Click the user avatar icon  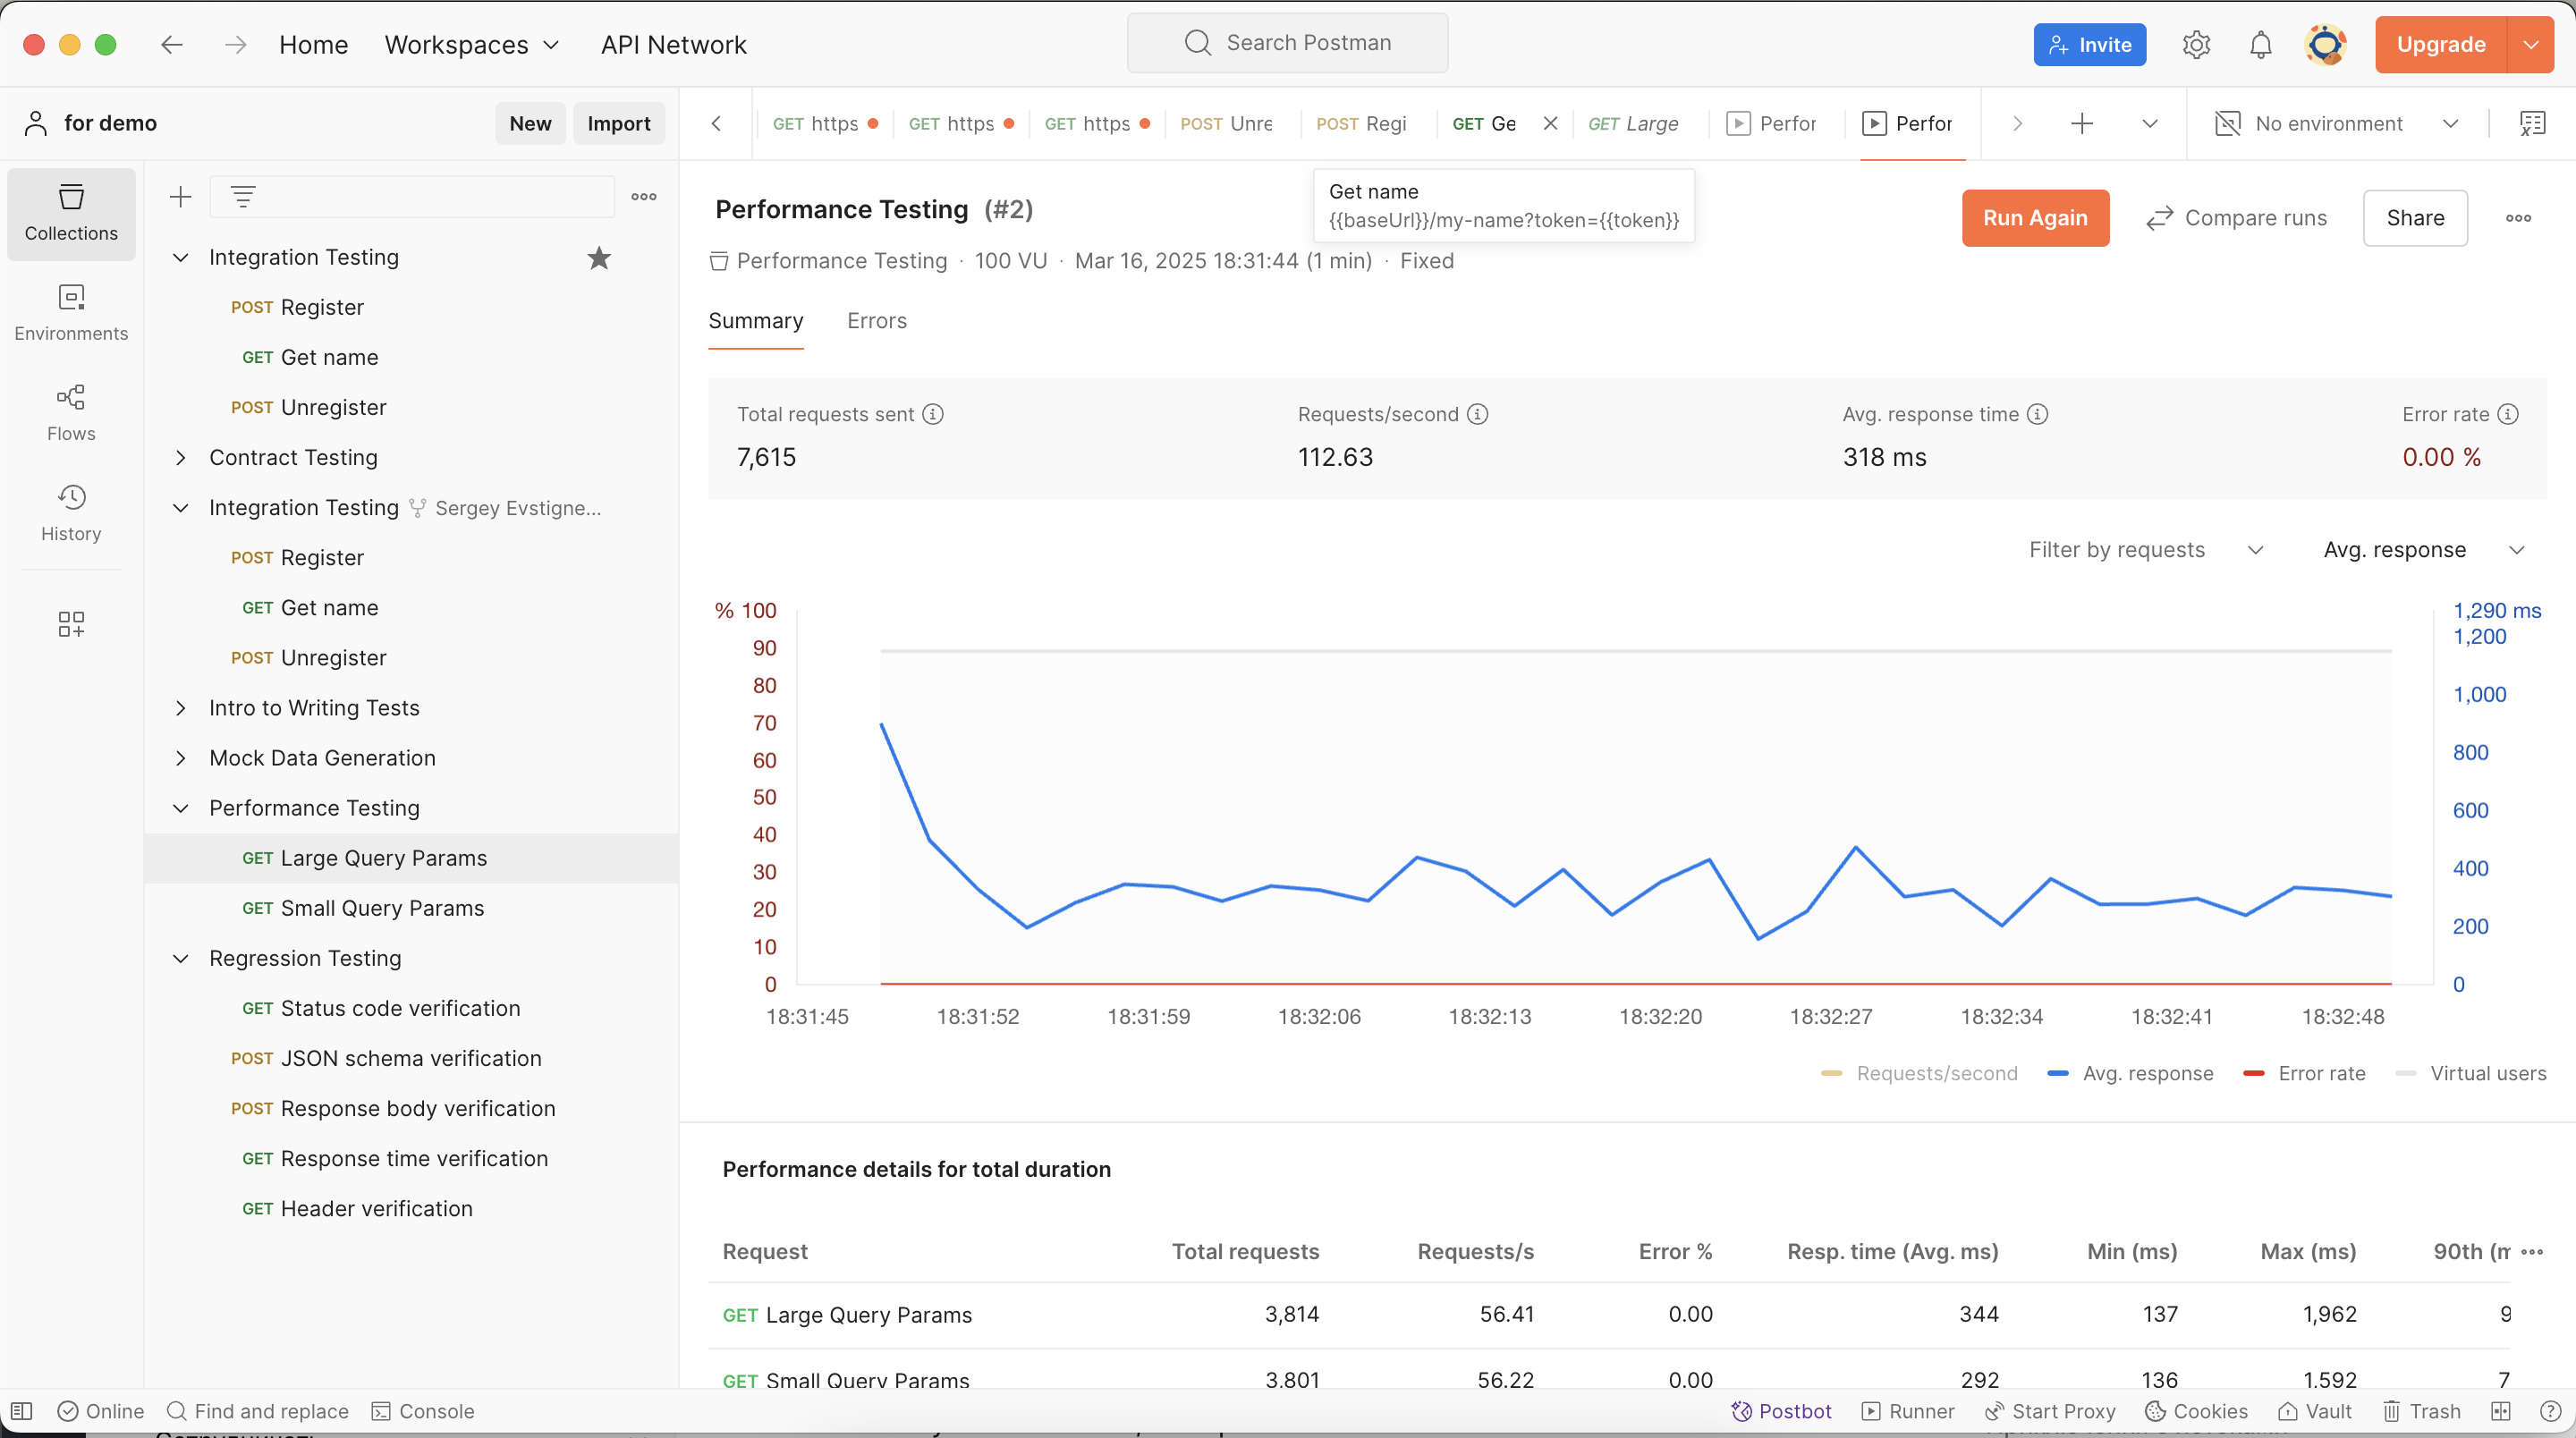pos(2326,45)
